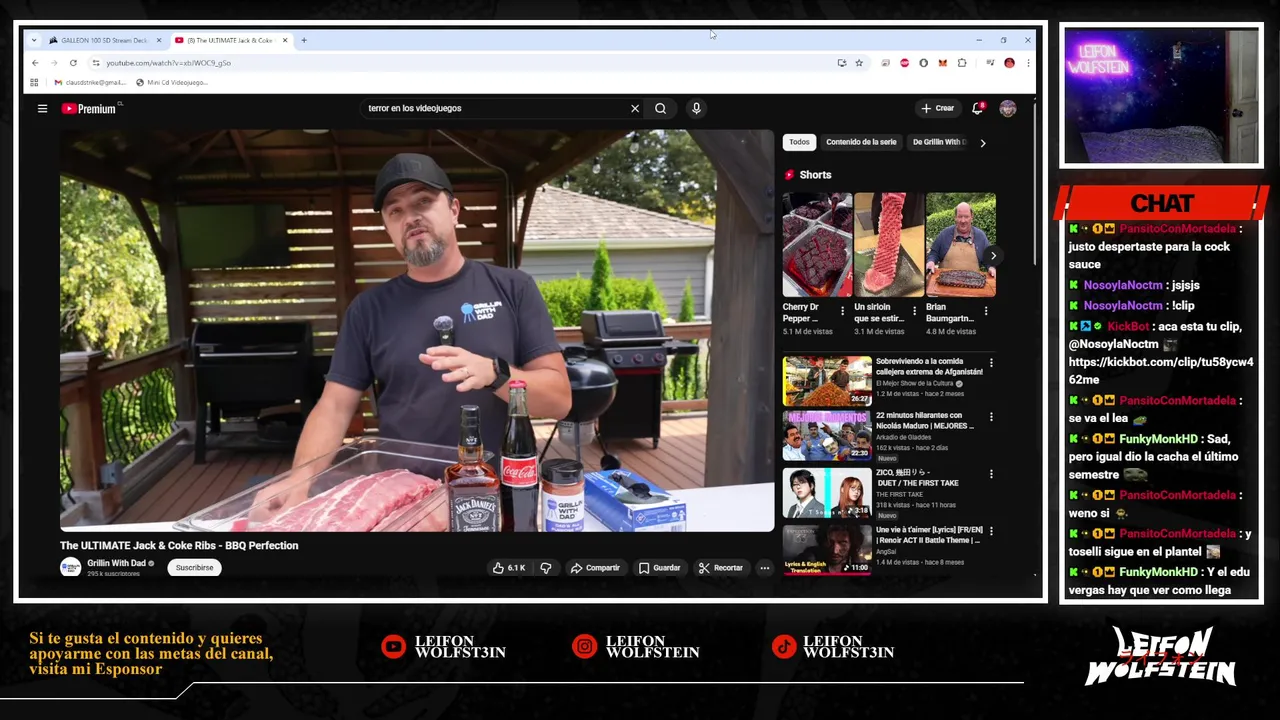Open options for Cherry Dr Pepper short
This screenshot has width=1280, height=720.
tap(842, 311)
